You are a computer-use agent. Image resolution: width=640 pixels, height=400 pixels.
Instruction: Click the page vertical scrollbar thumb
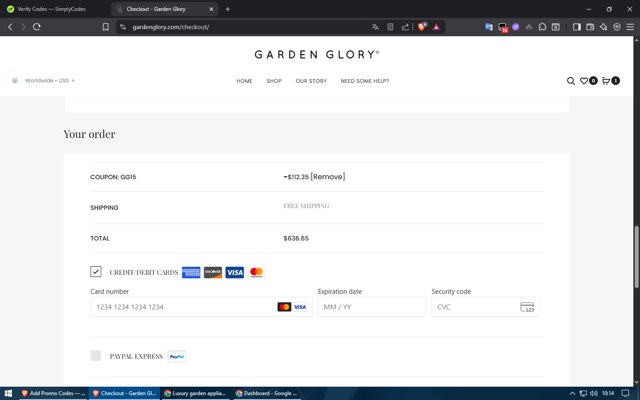pyautogui.click(x=636, y=256)
